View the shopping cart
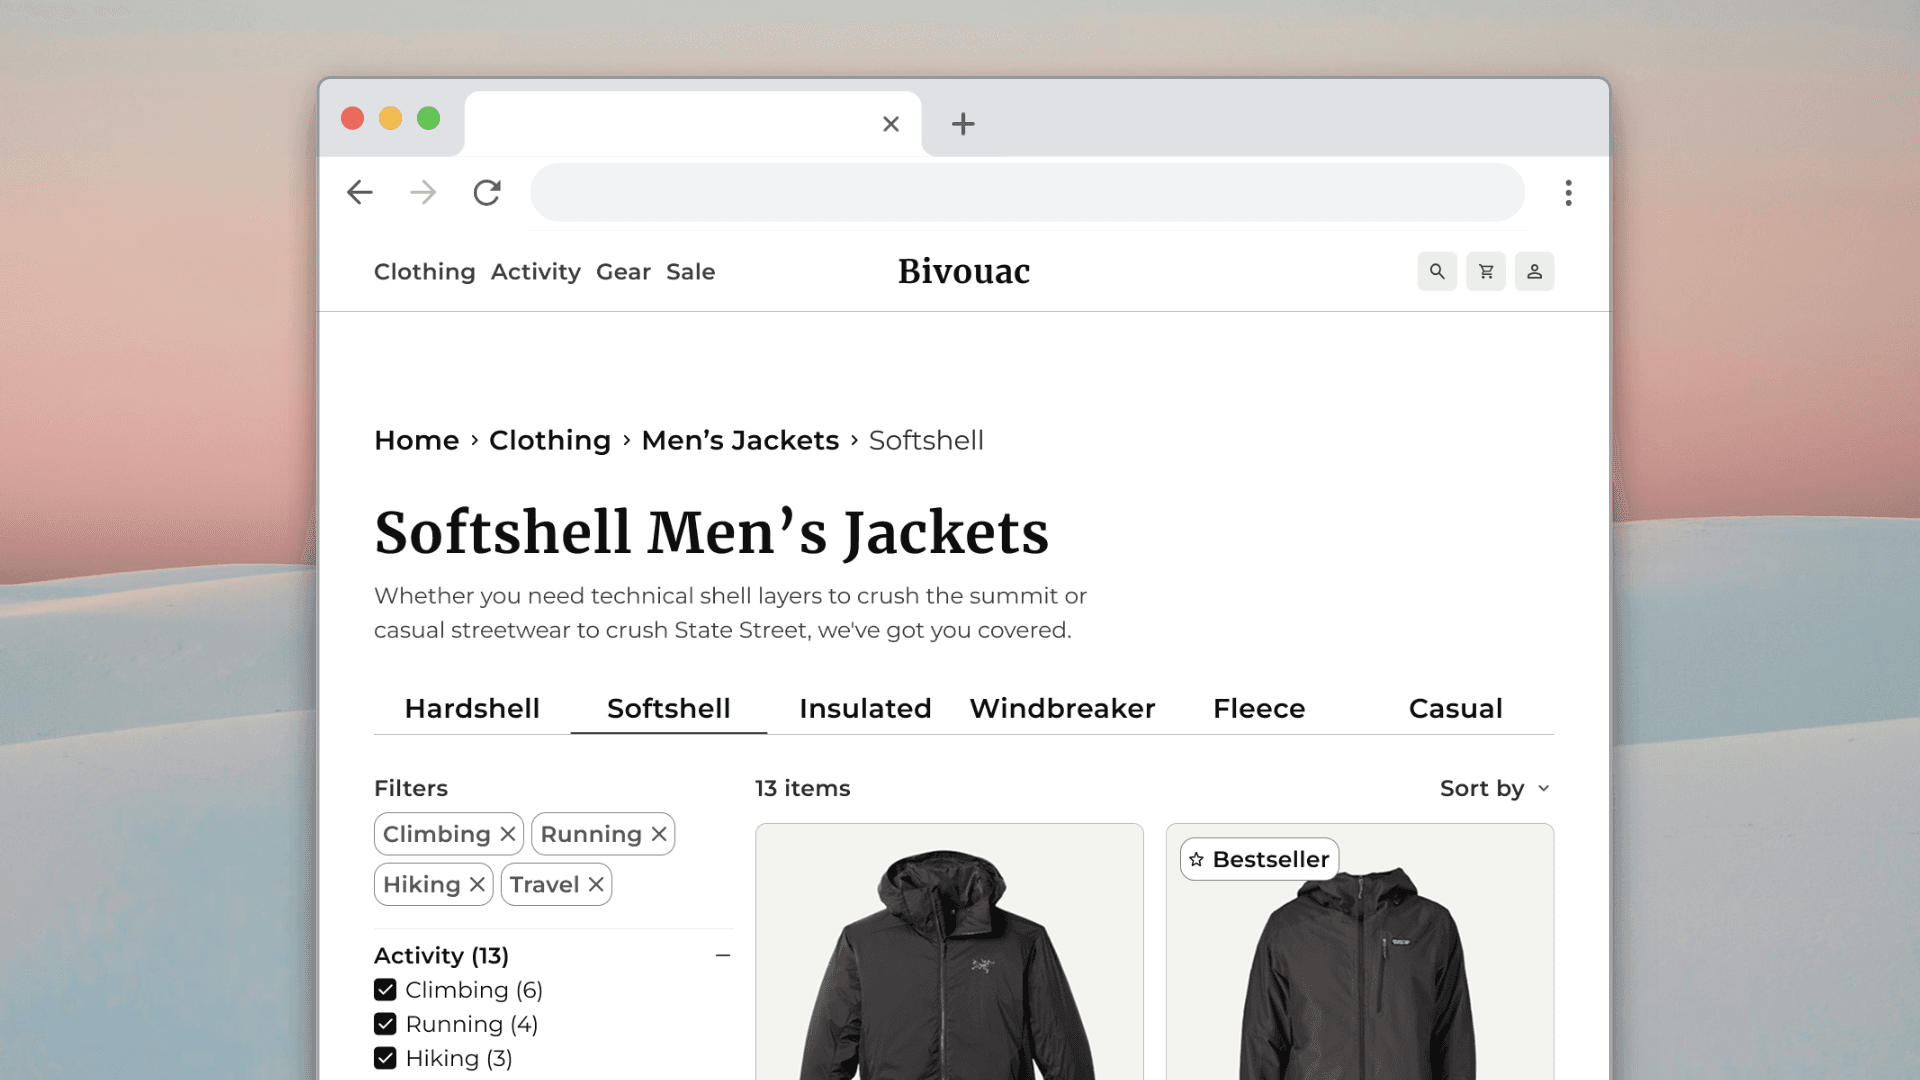Viewport: 1920px width, 1080px height. tap(1486, 271)
